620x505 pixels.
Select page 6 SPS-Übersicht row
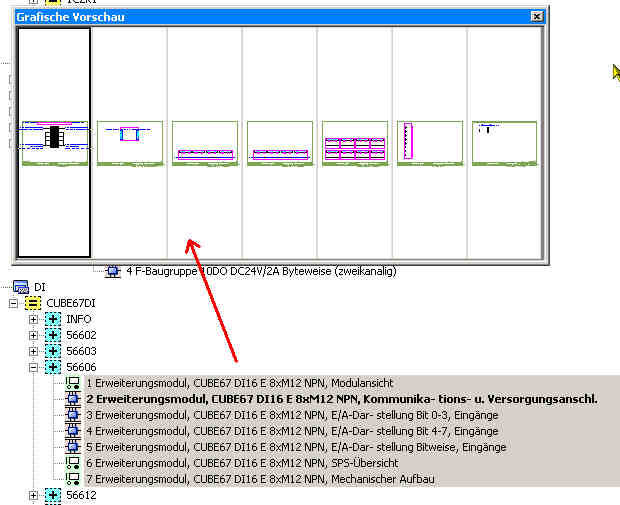[x=242, y=463]
